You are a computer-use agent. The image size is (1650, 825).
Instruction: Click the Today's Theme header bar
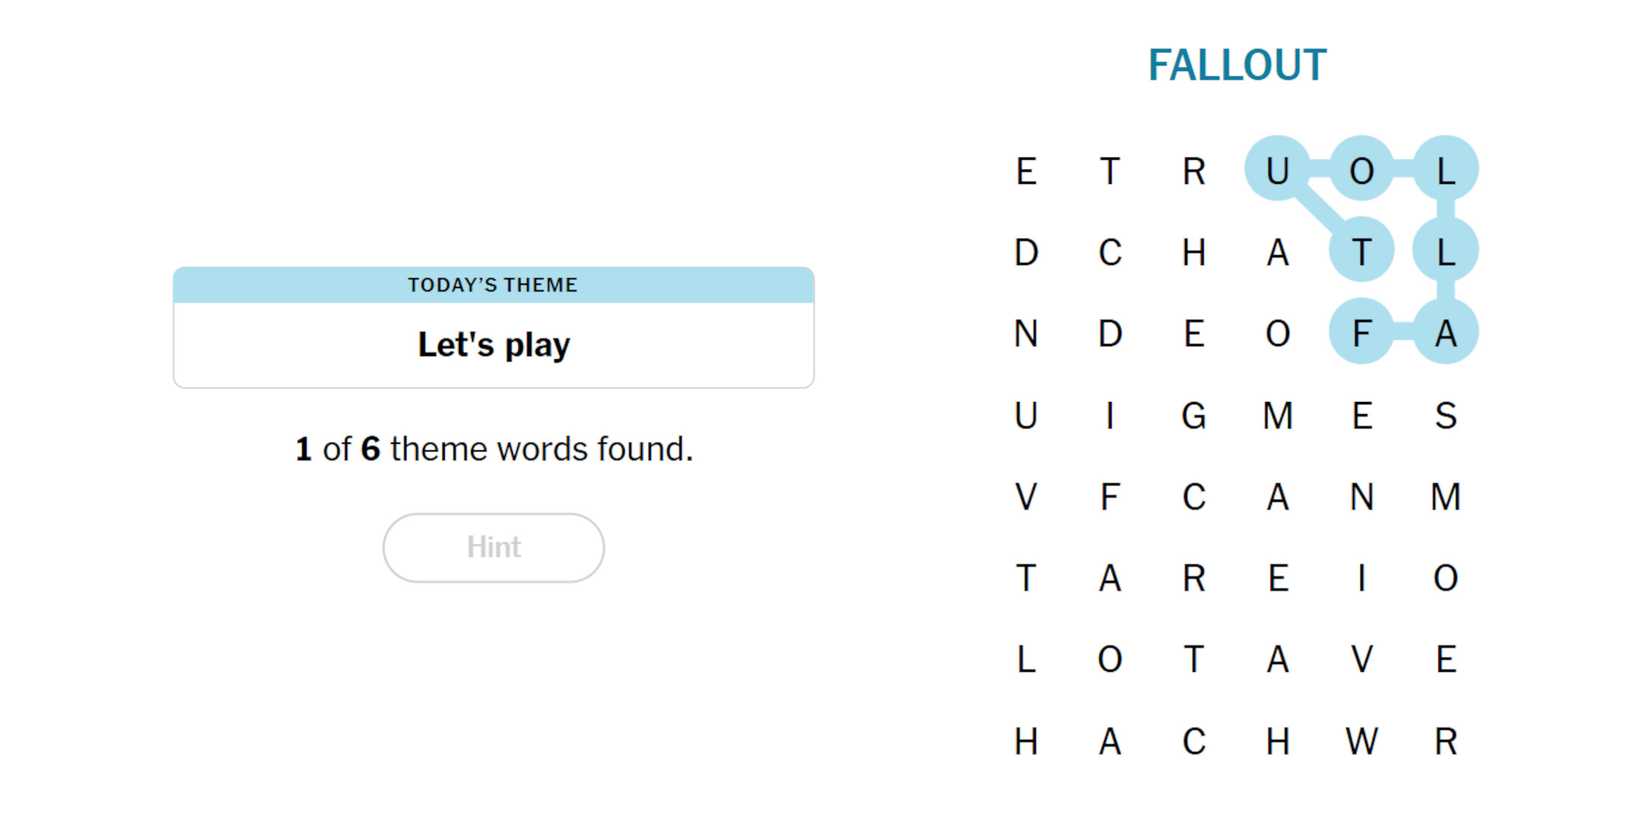click(x=493, y=285)
